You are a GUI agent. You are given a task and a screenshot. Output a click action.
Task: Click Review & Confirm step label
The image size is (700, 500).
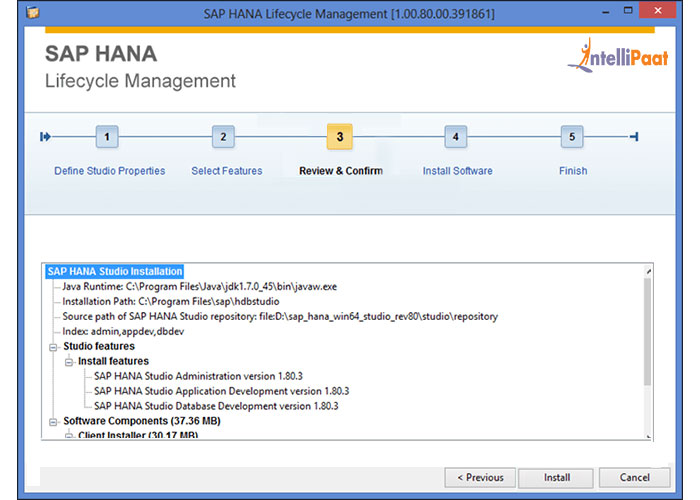click(341, 171)
